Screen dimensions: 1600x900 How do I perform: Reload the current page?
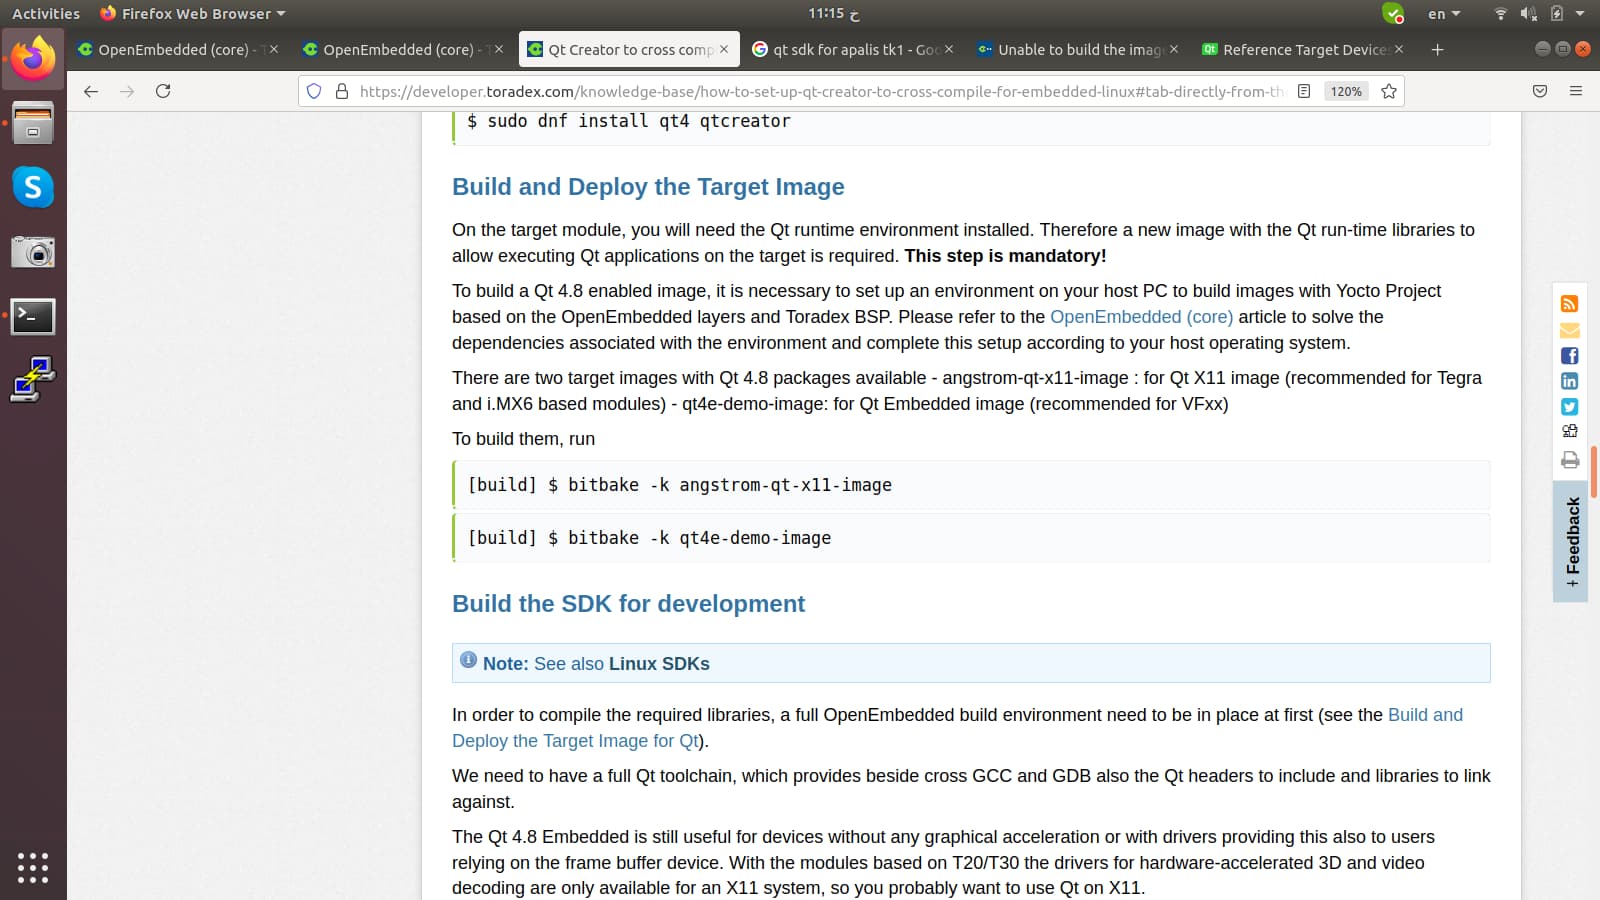163,91
